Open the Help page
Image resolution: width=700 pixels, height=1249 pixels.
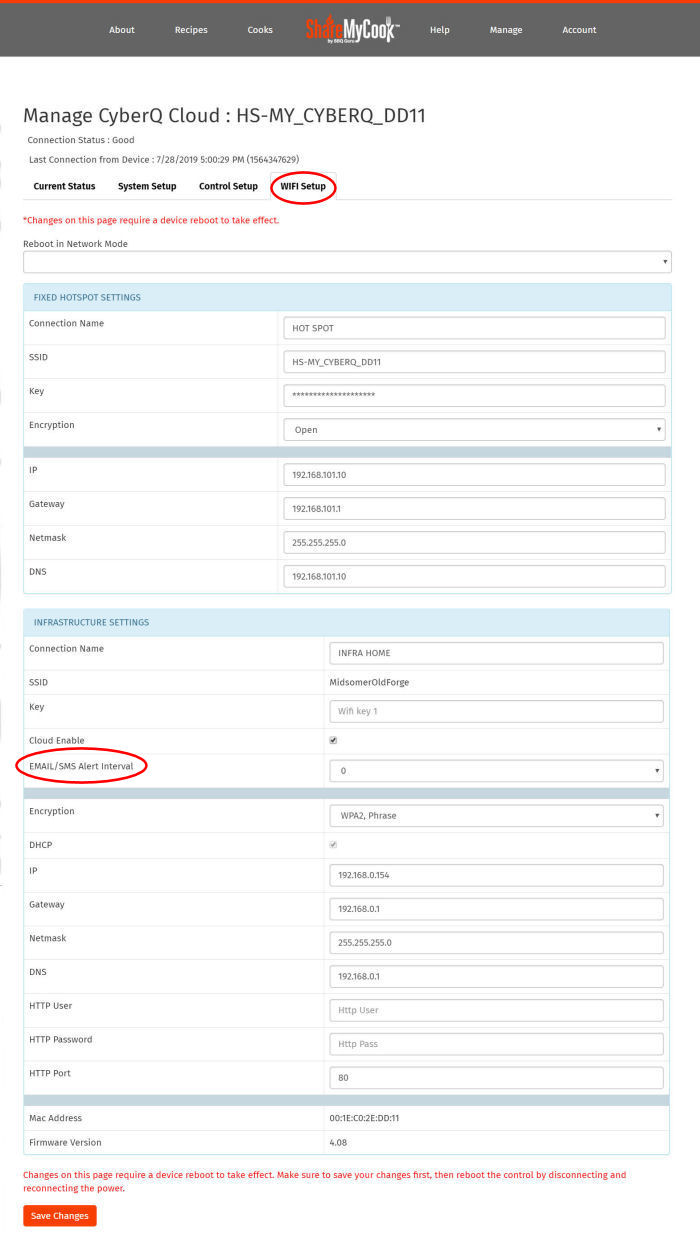(x=439, y=30)
